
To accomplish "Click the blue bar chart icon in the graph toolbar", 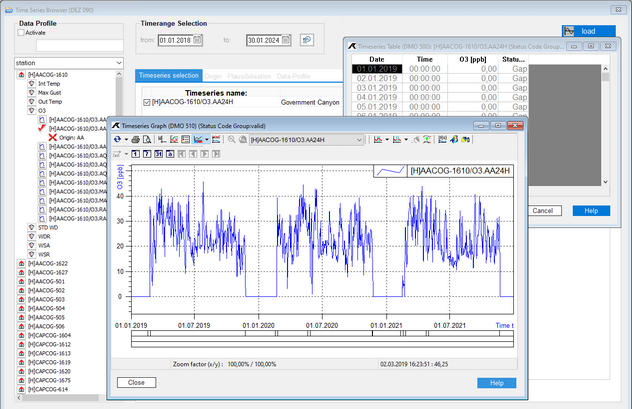I will [397, 139].
